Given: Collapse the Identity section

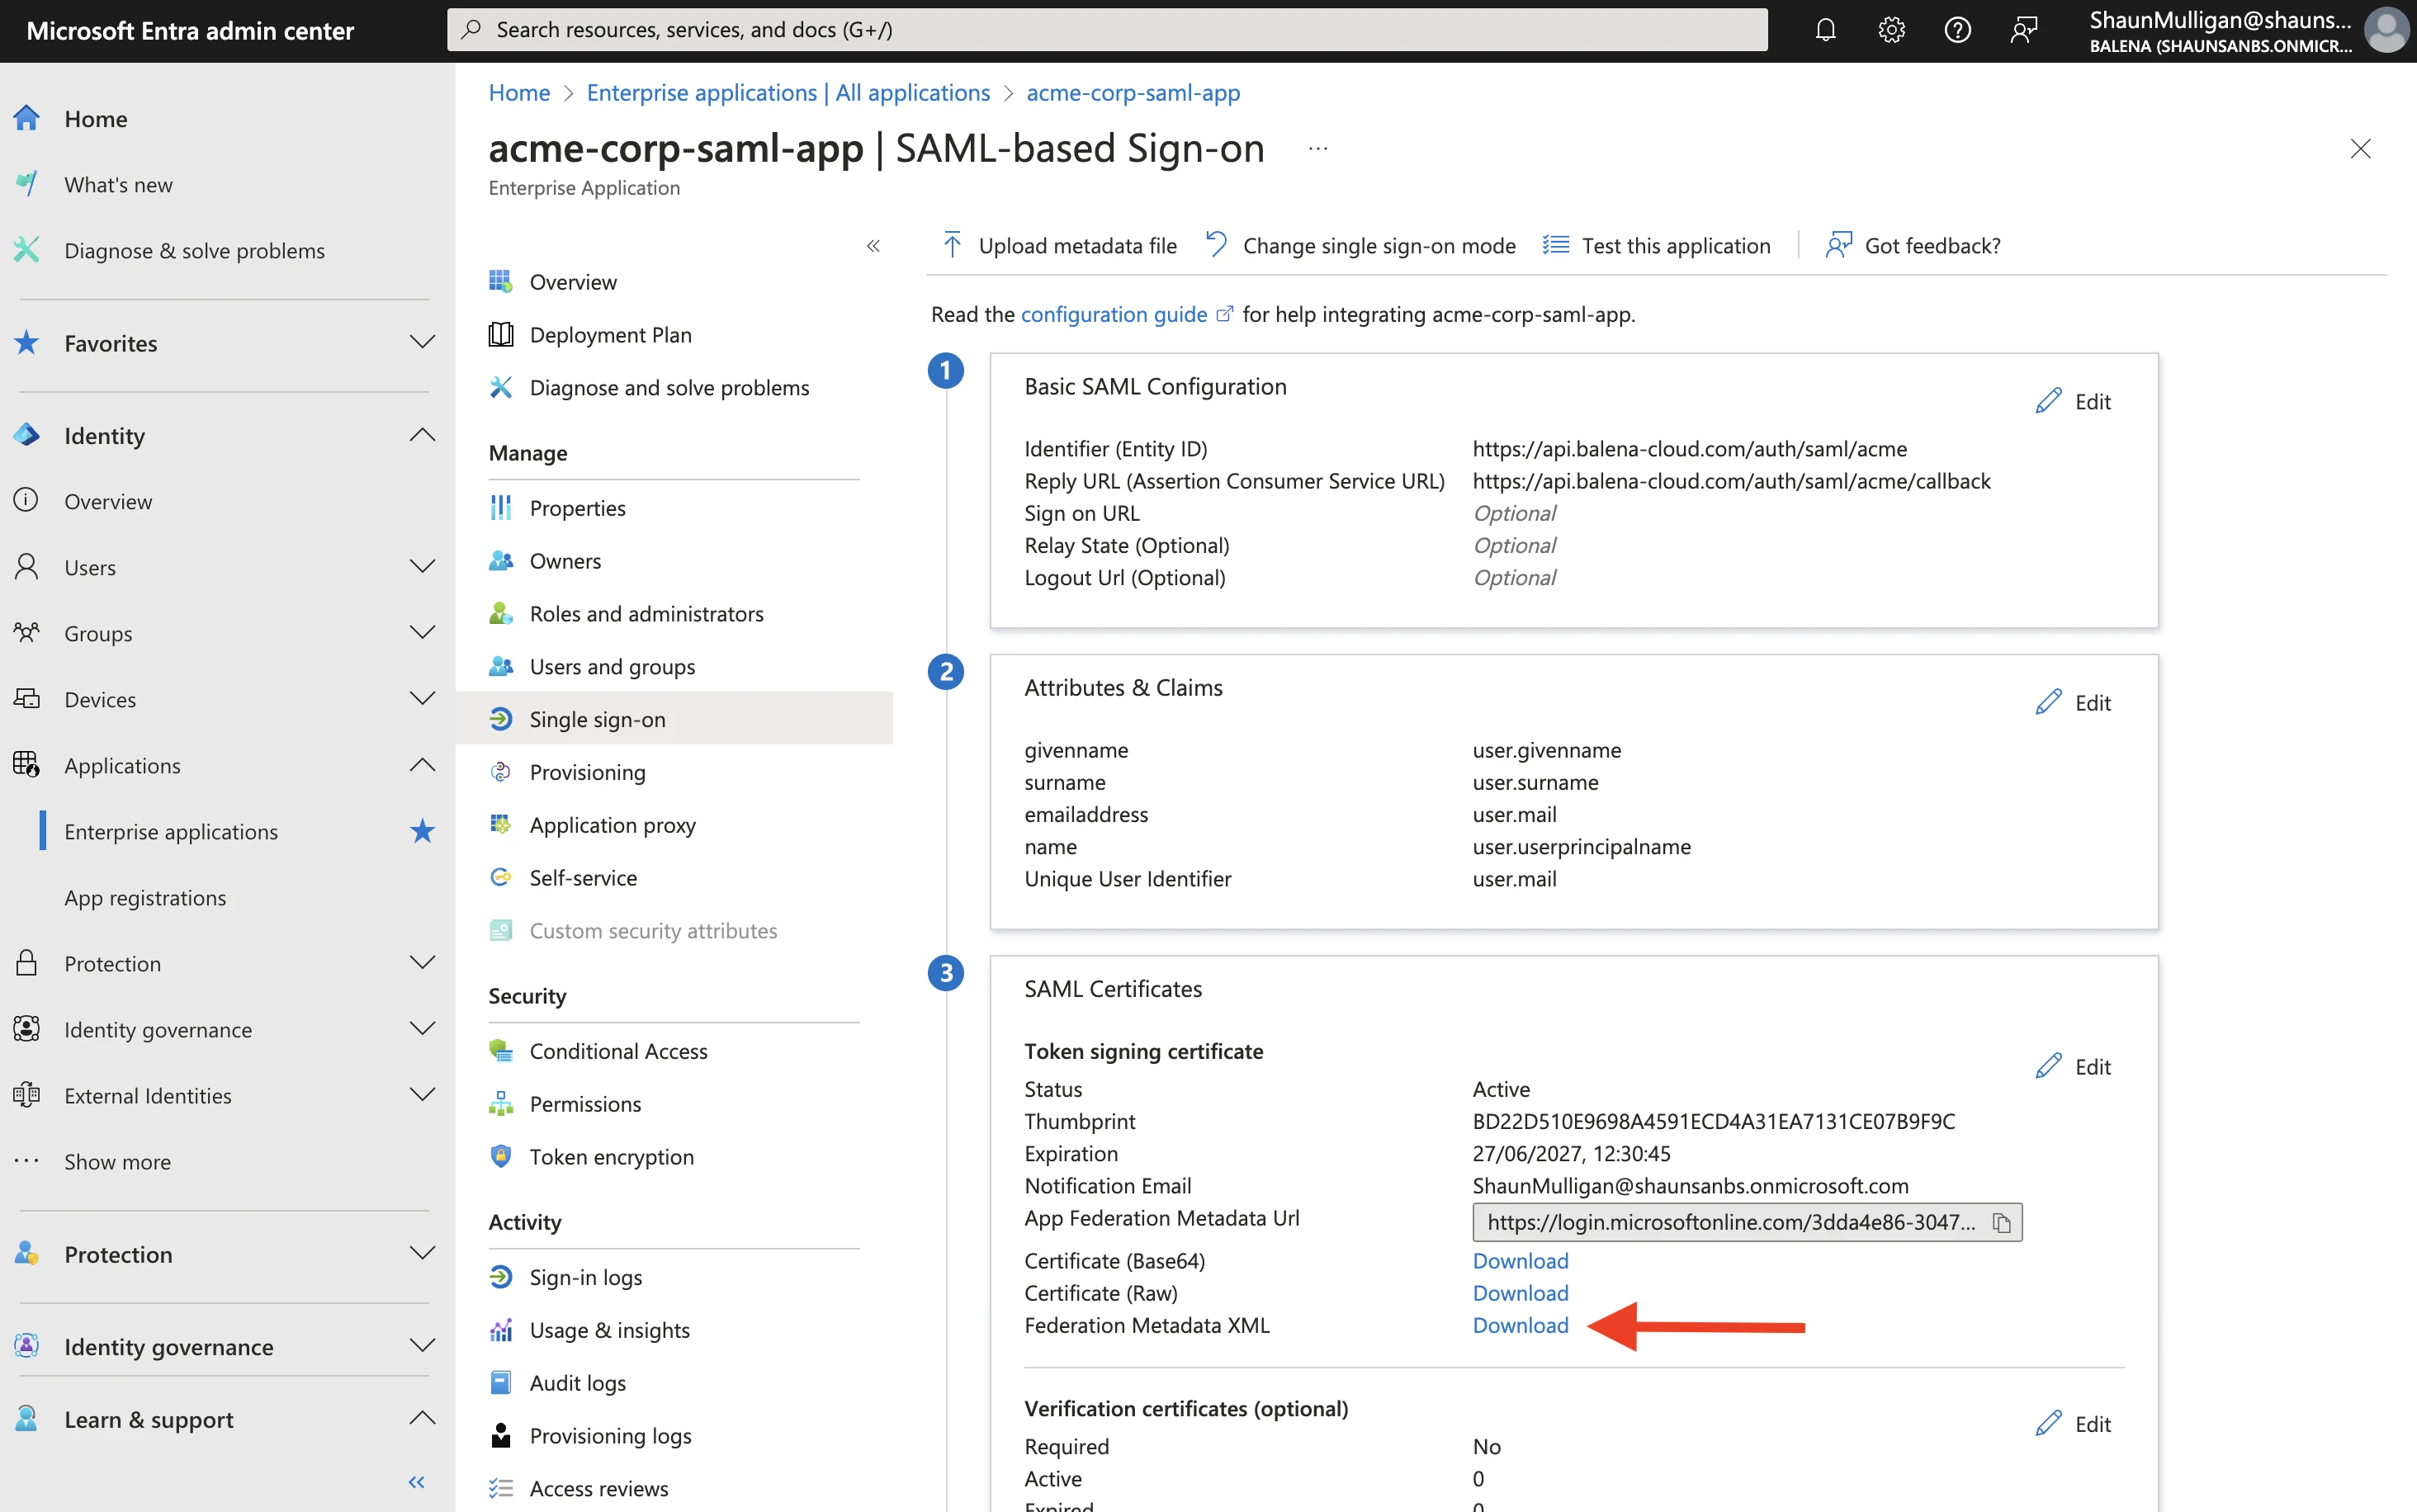Looking at the screenshot, I should (422, 435).
